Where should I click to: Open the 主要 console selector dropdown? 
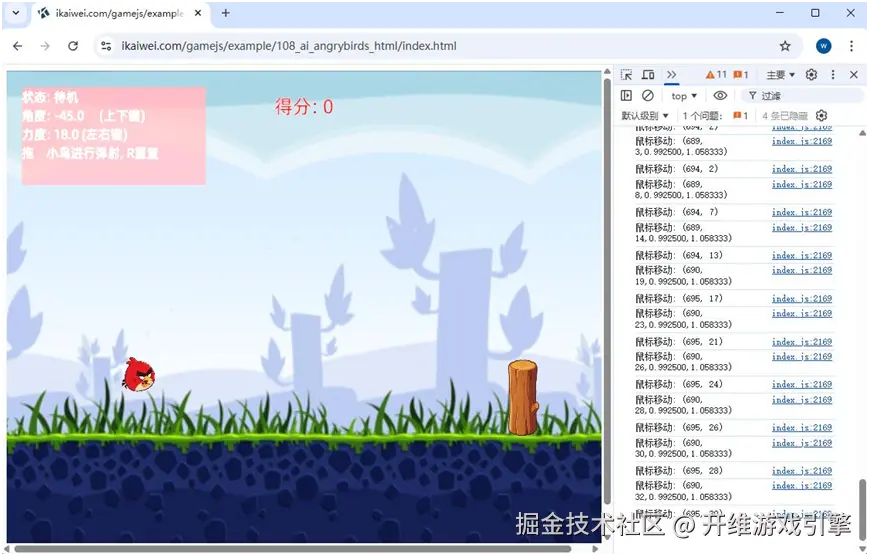pos(780,74)
